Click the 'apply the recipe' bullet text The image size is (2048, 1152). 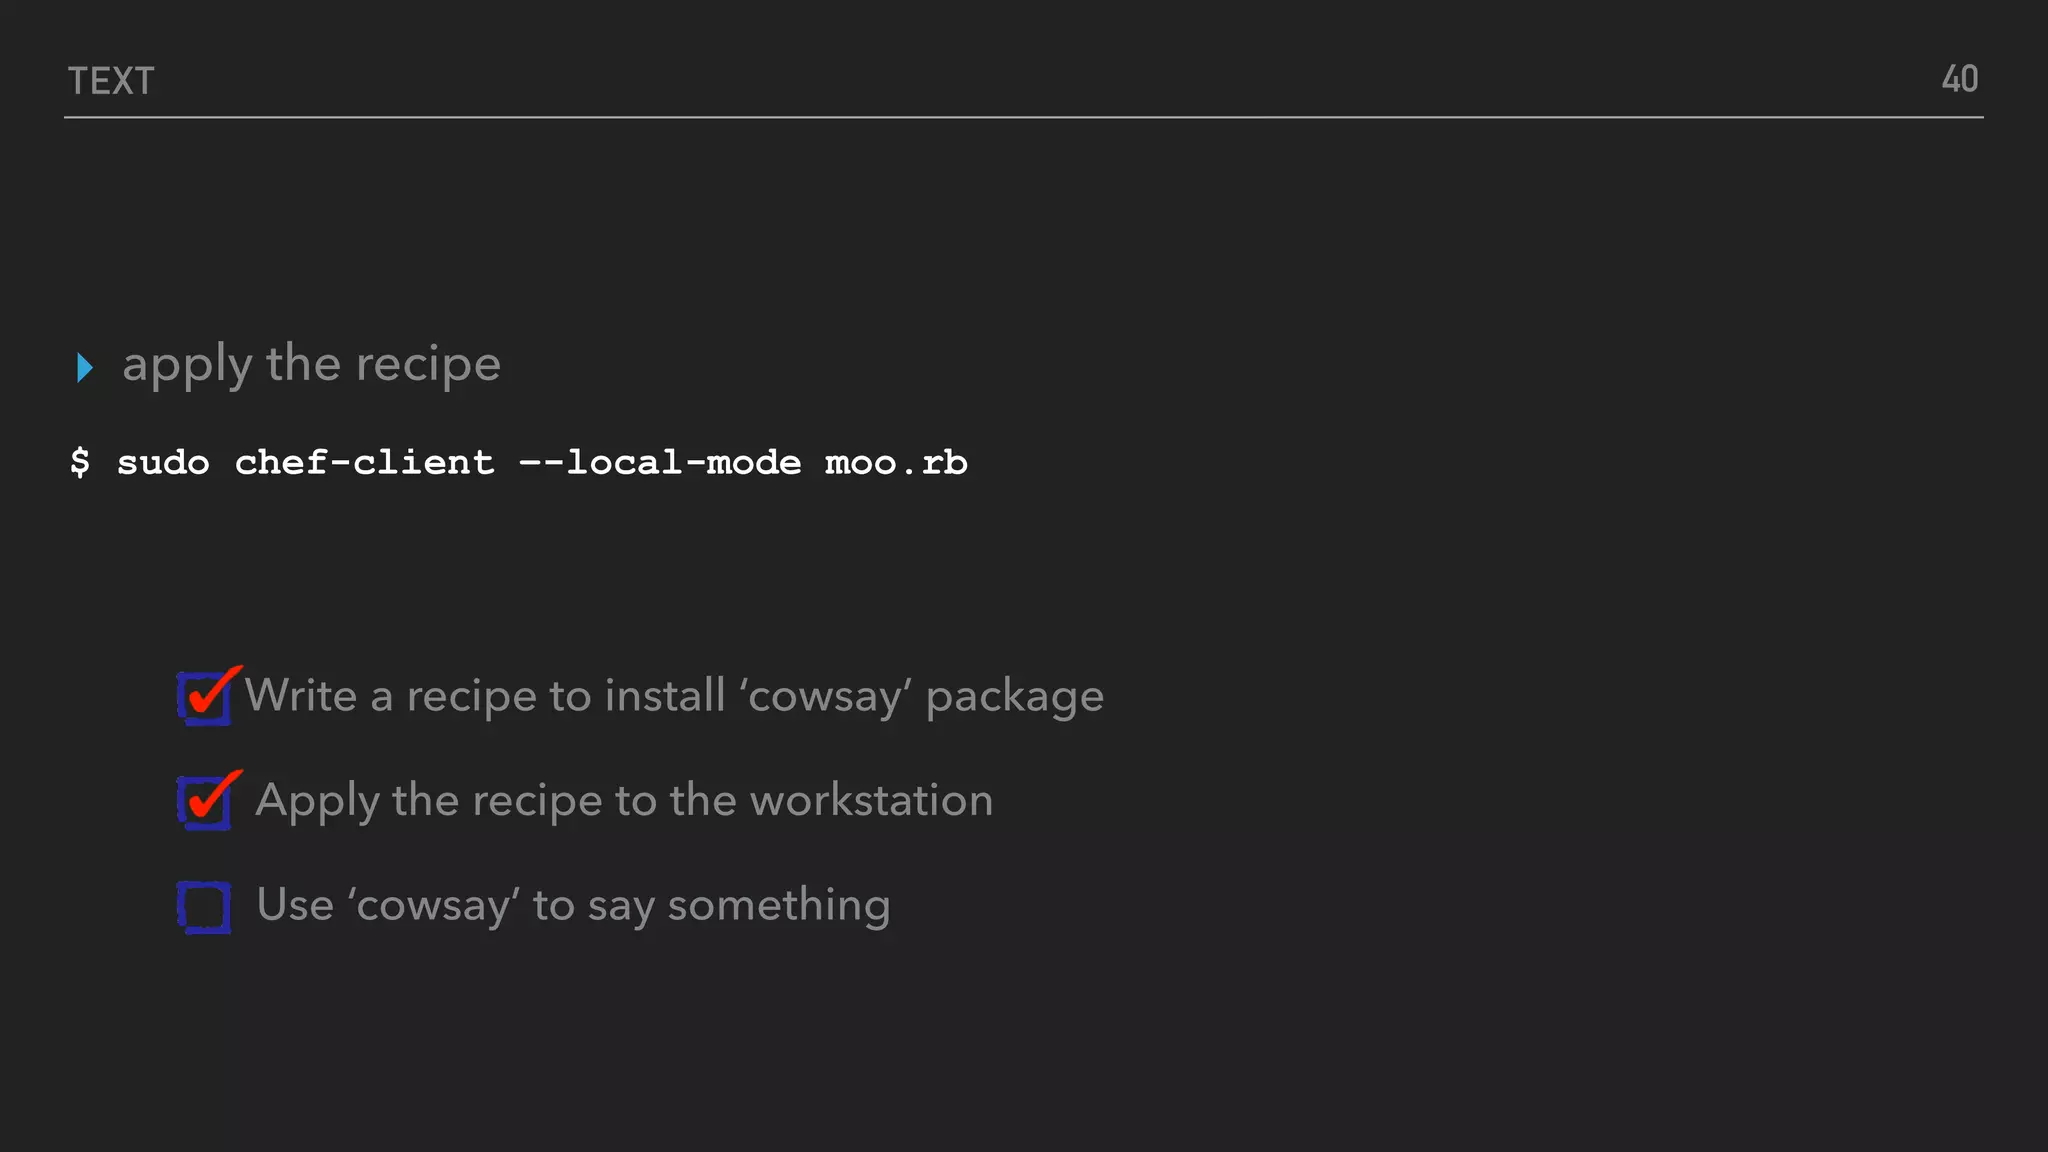tap(311, 364)
